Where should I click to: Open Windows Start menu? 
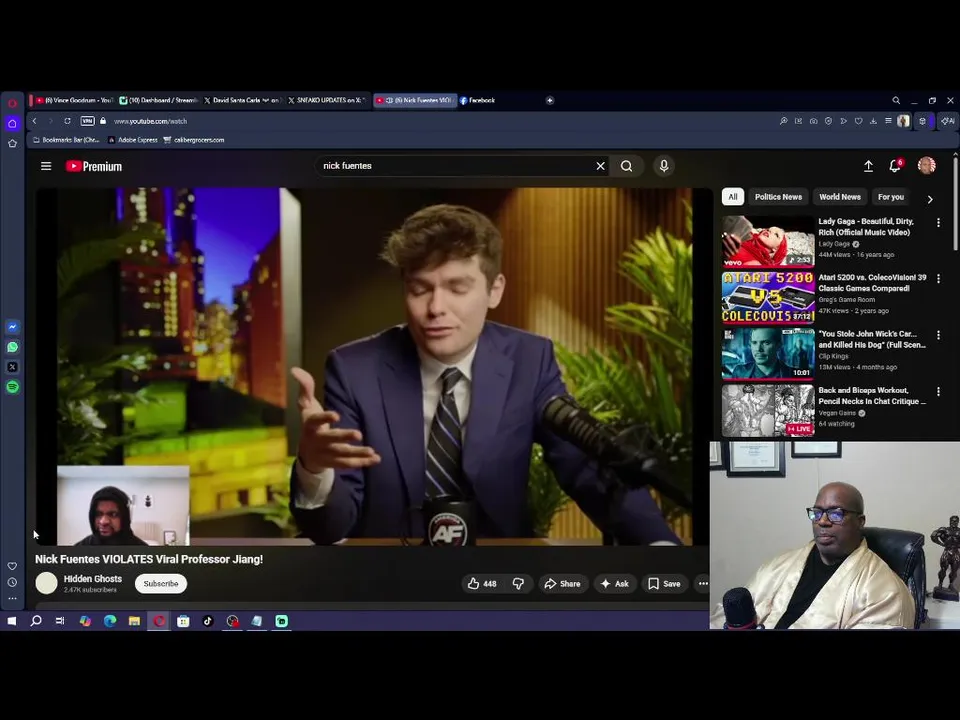click(x=12, y=621)
